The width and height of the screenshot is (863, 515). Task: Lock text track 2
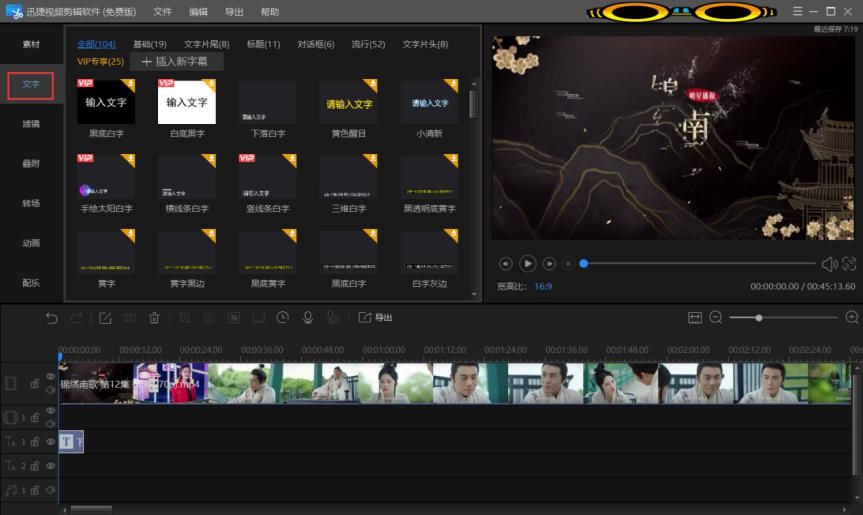pyautogui.click(x=35, y=466)
